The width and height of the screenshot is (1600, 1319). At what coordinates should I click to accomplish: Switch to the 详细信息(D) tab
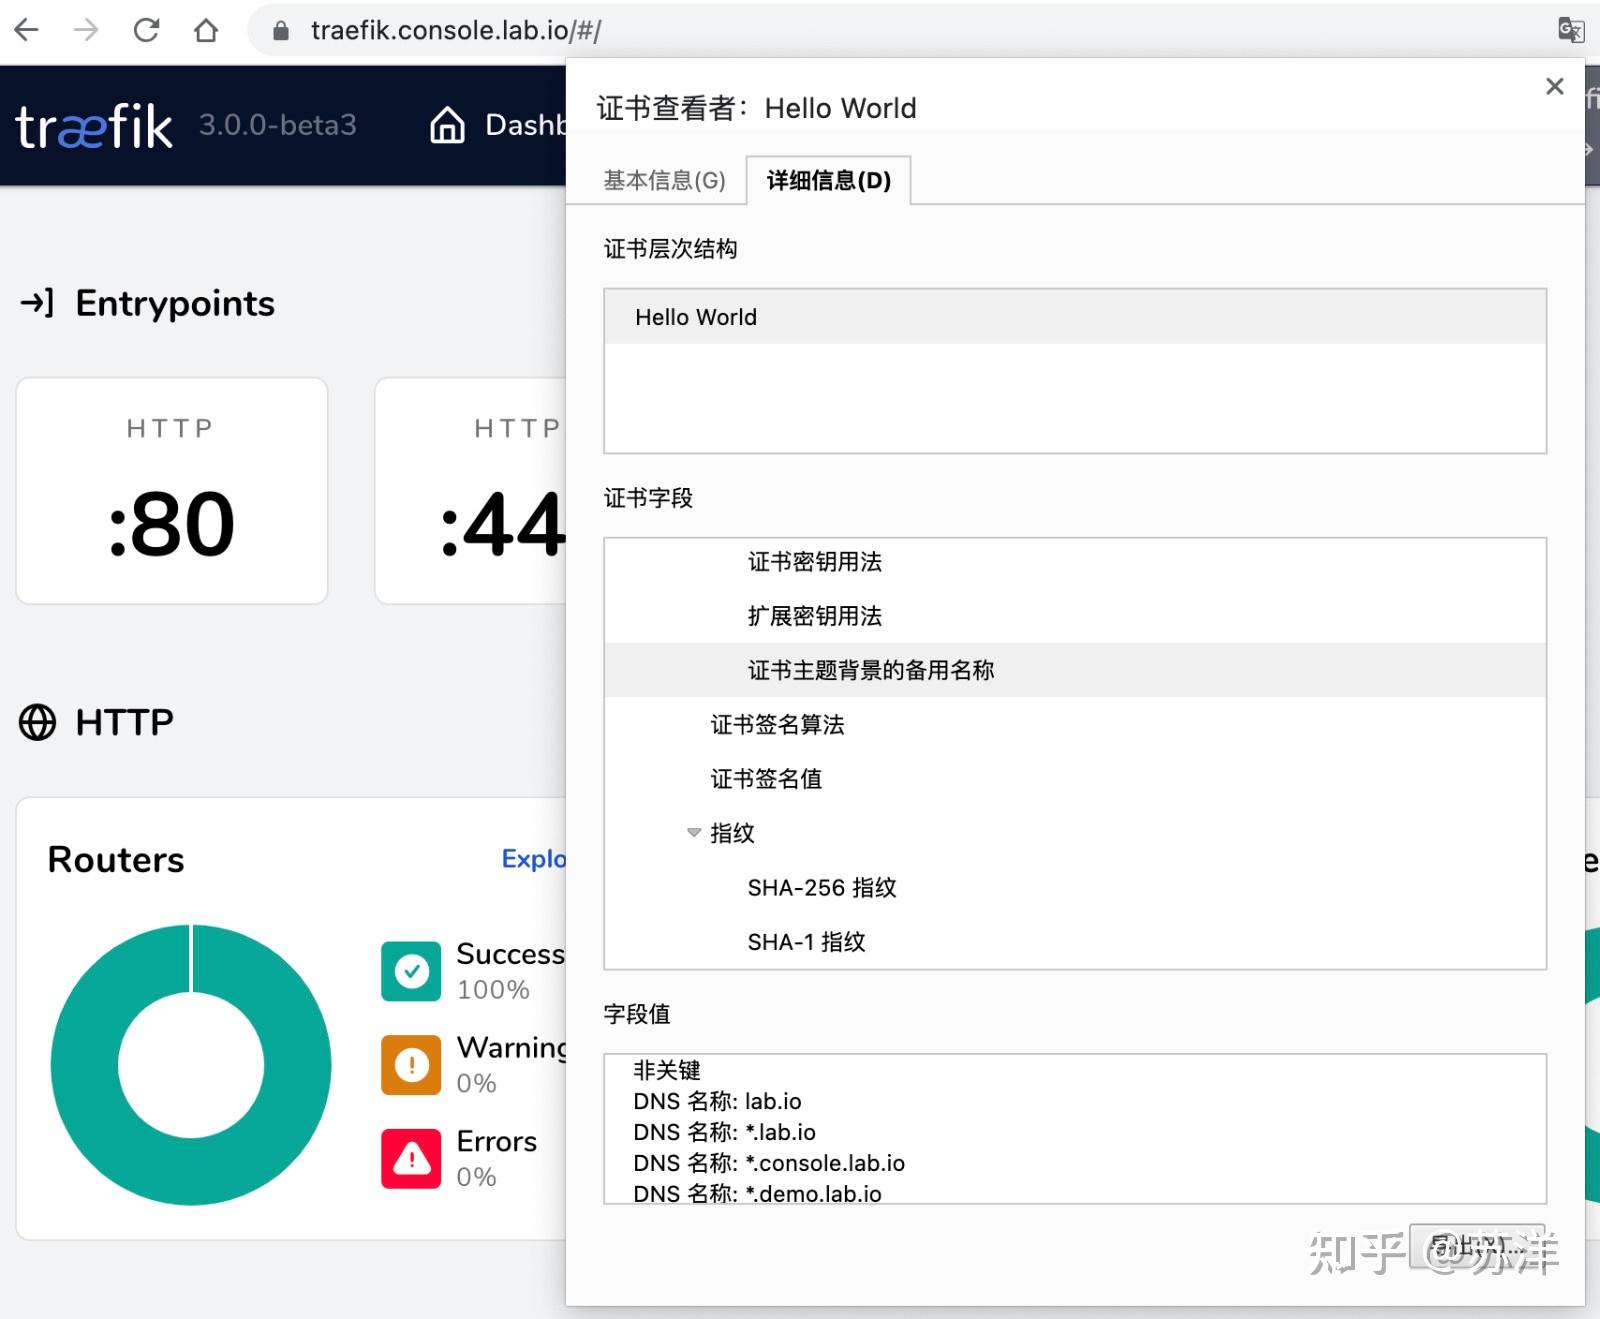(828, 180)
